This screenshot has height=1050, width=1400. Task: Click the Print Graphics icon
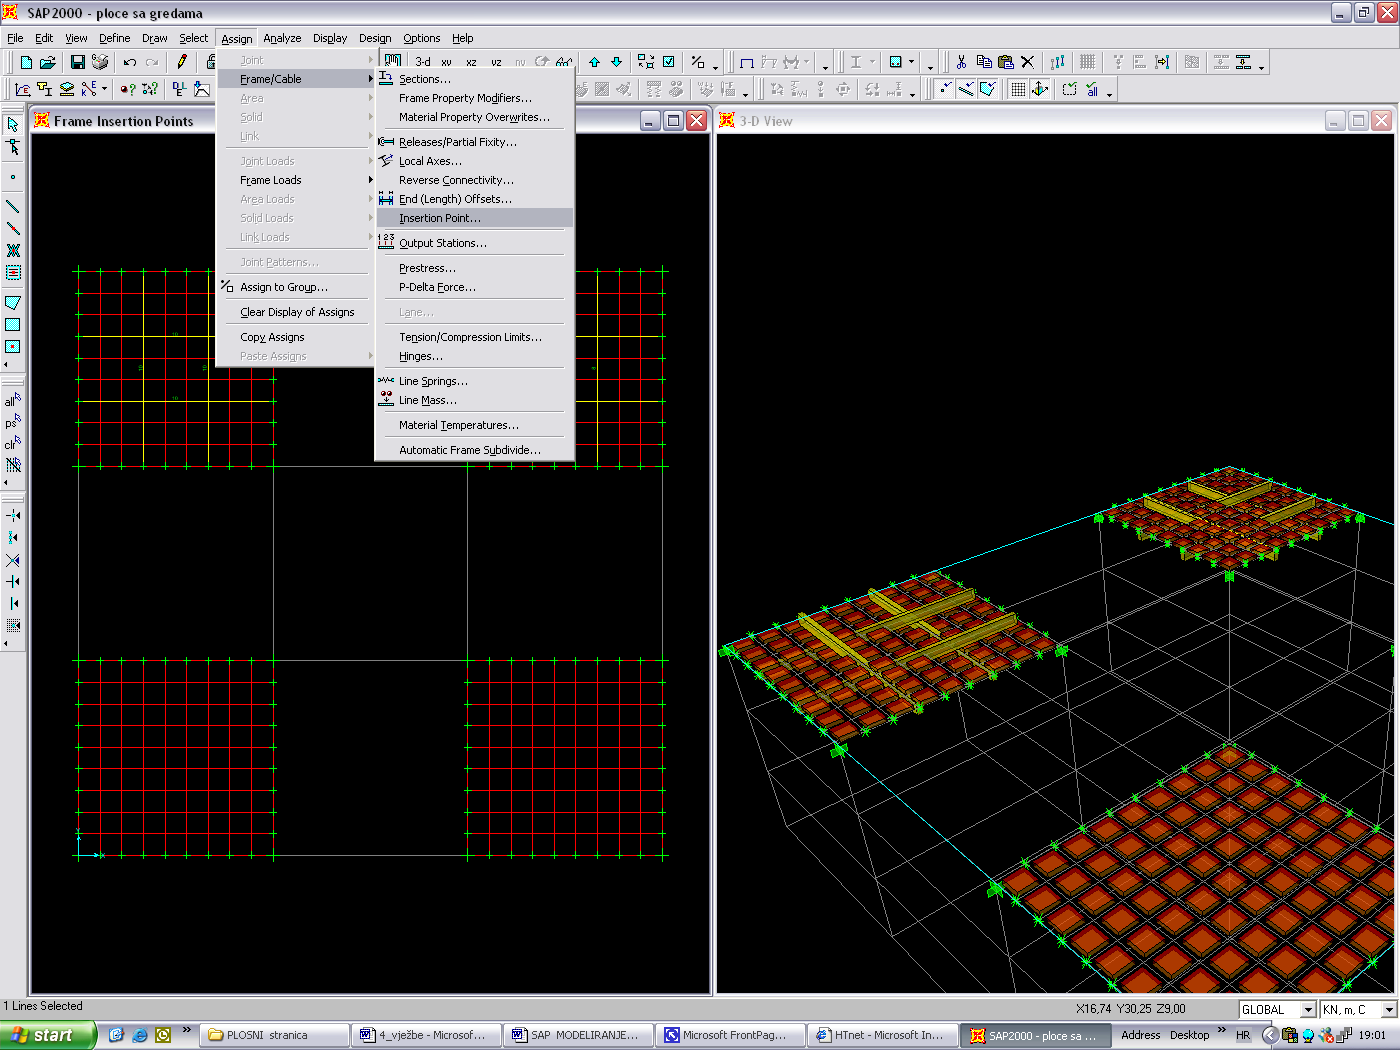point(100,62)
